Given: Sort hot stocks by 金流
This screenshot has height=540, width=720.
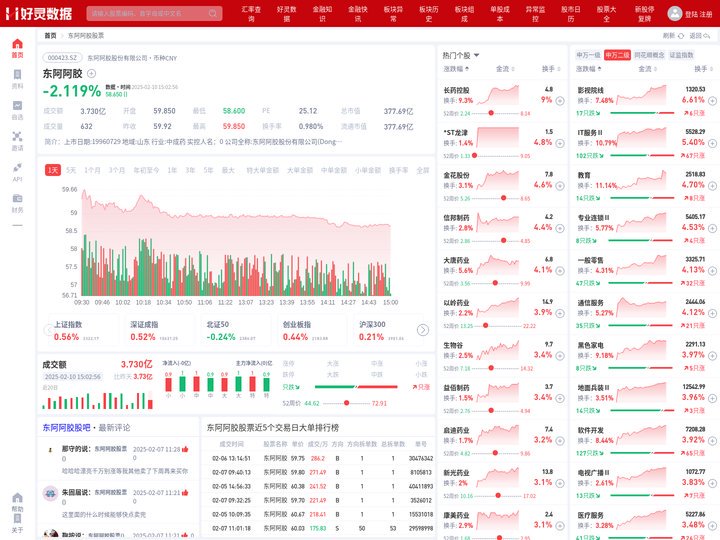Looking at the screenshot, I should (x=505, y=69).
